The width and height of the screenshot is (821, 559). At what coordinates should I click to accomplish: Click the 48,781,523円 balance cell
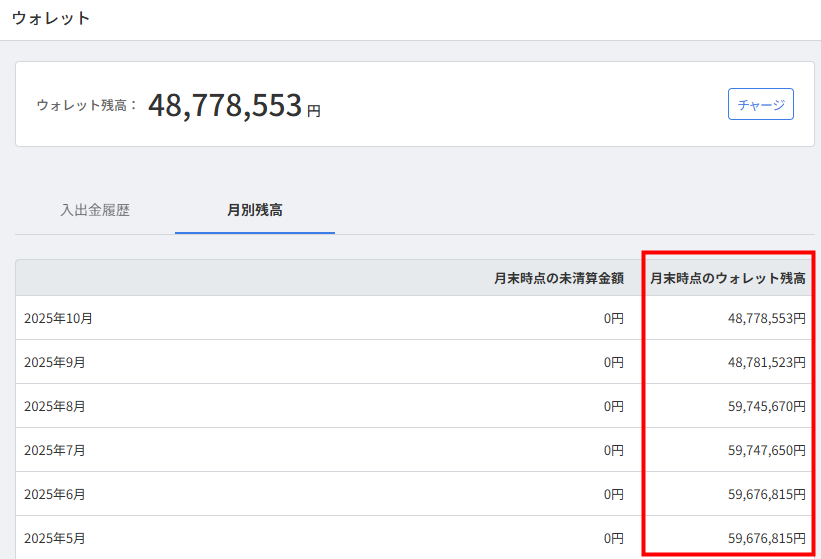pos(766,363)
